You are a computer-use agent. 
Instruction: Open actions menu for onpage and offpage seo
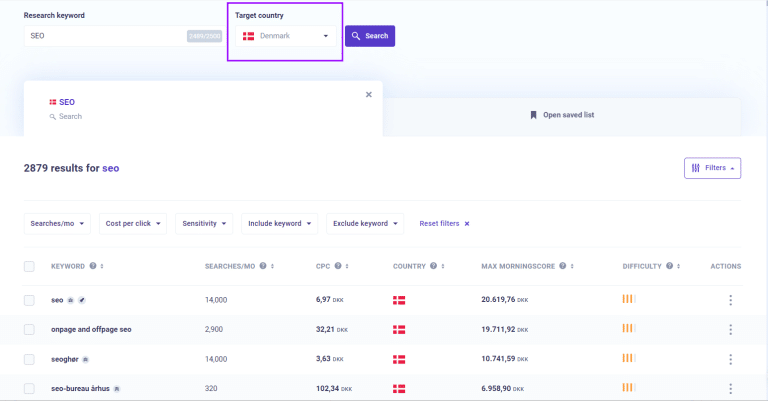pyautogui.click(x=730, y=330)
